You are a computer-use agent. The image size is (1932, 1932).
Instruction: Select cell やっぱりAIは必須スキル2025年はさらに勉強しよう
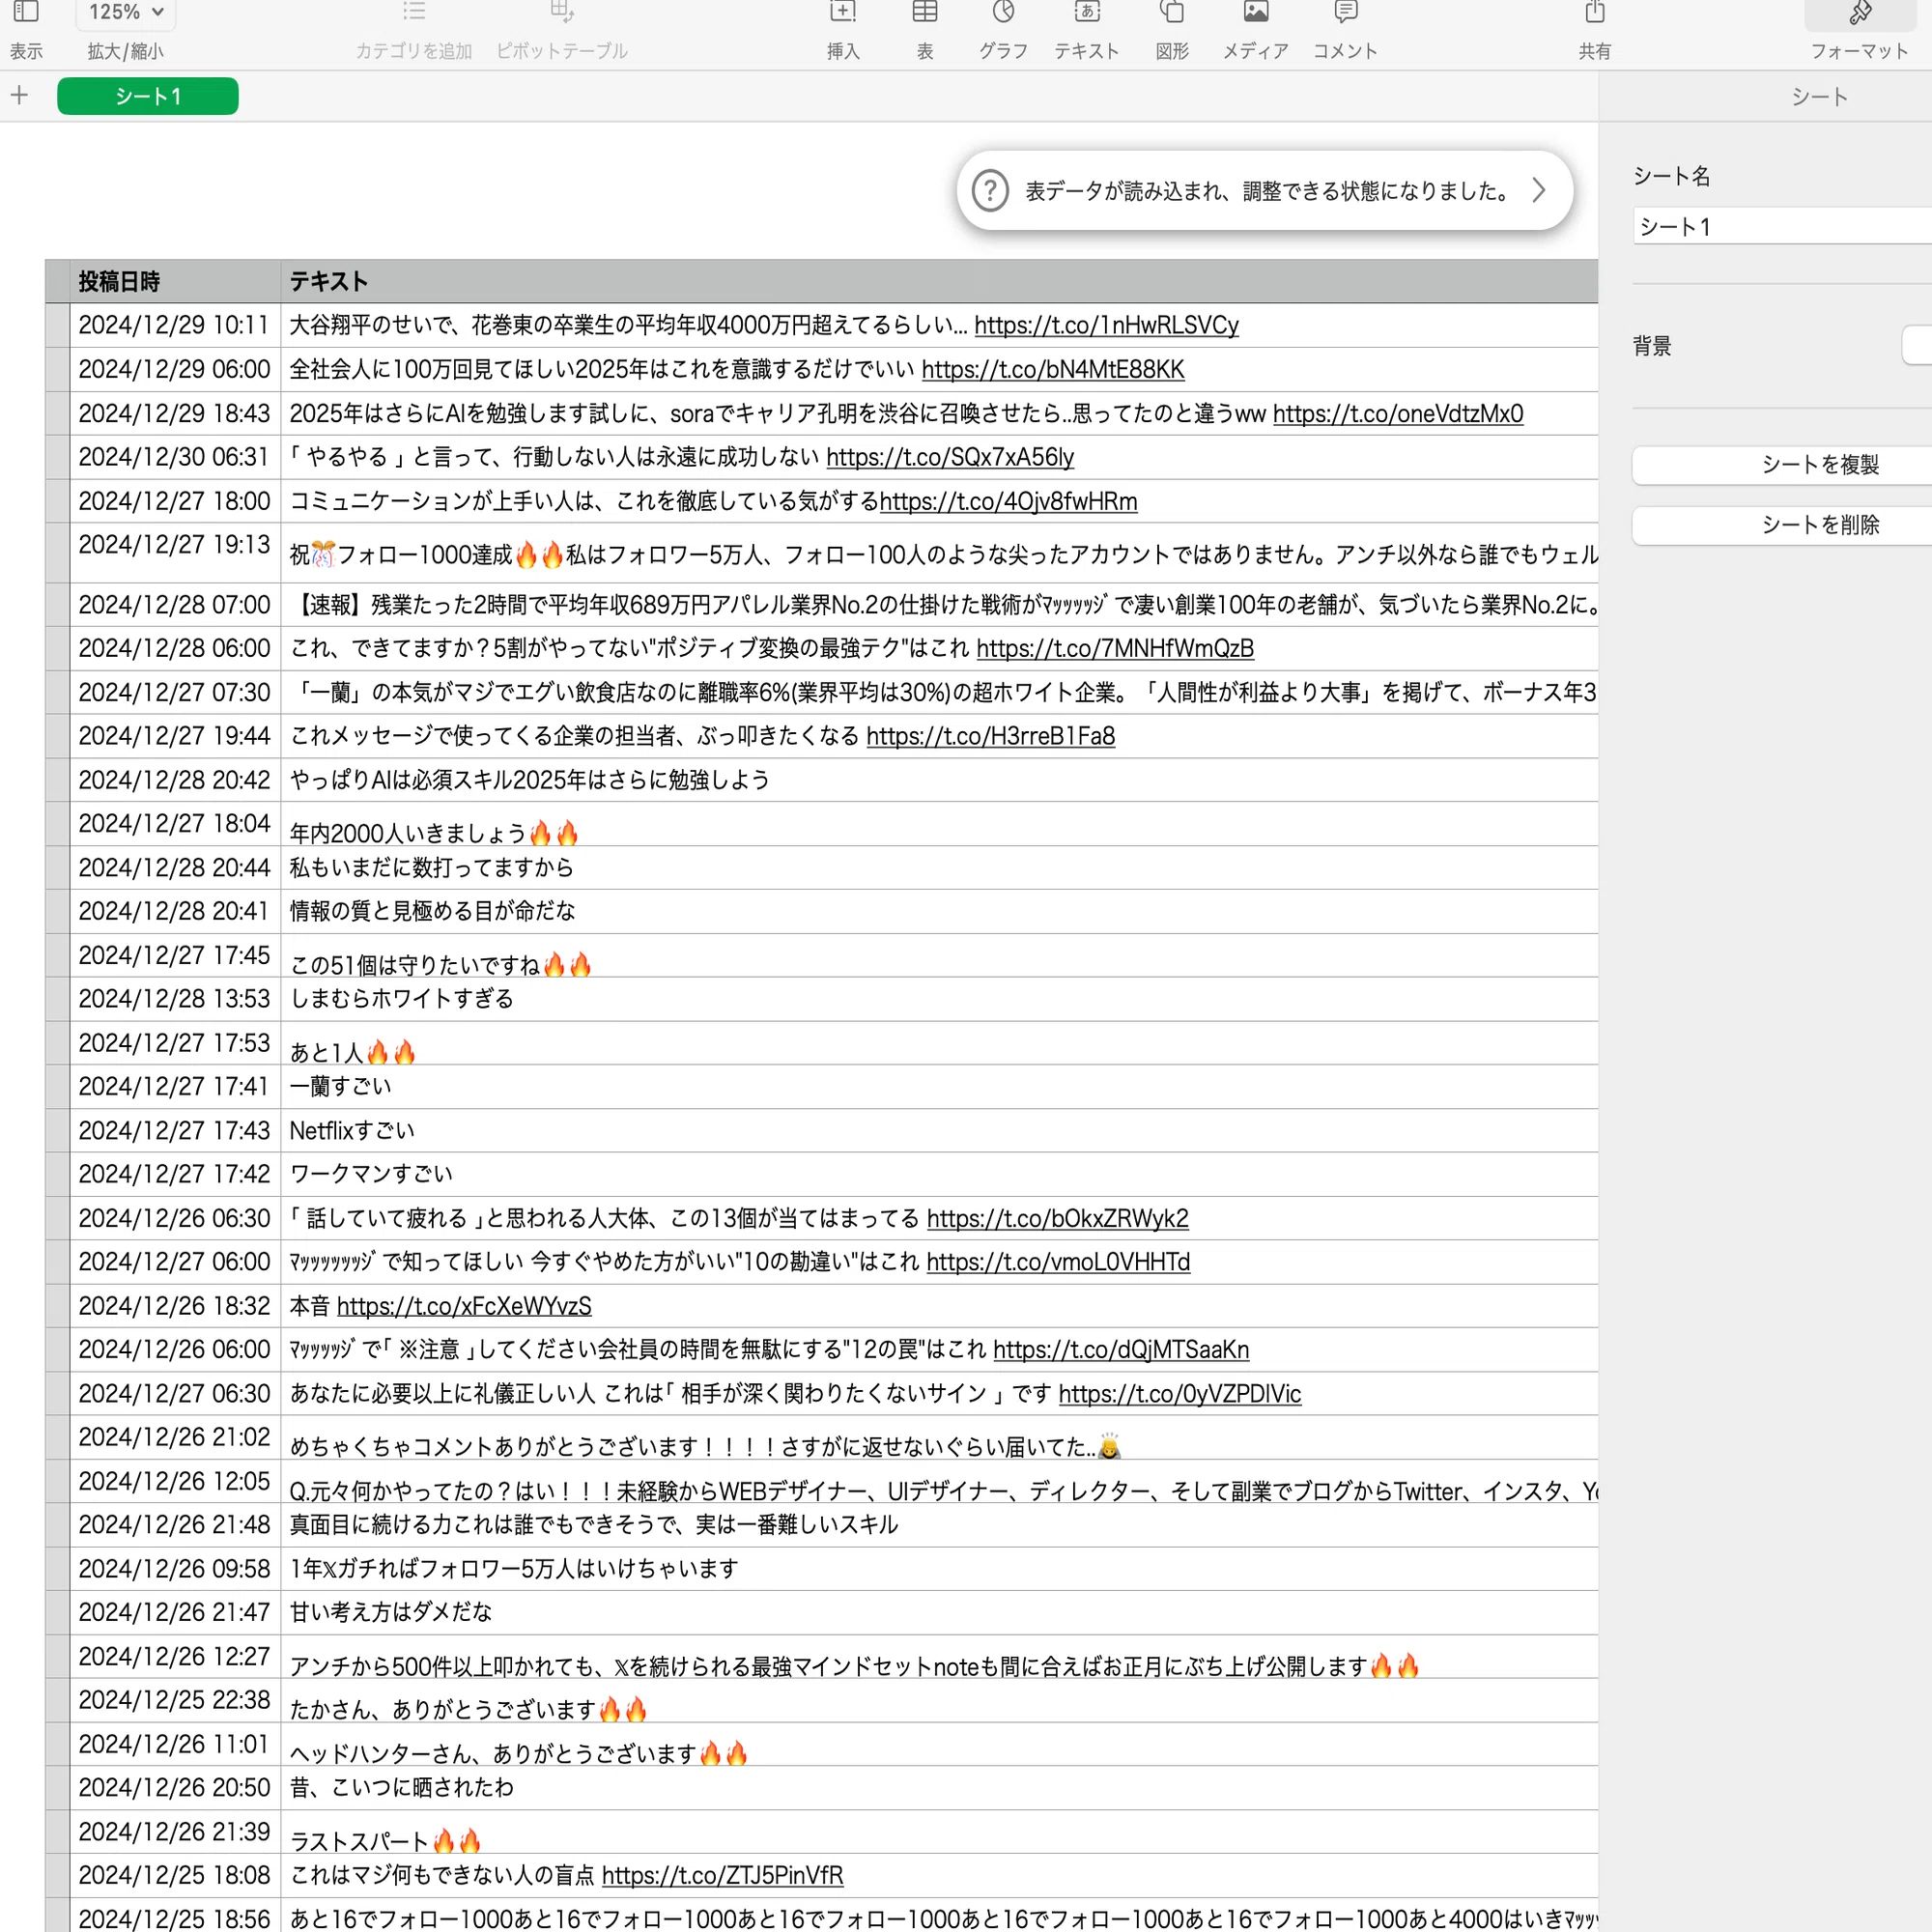coord(939,780)
